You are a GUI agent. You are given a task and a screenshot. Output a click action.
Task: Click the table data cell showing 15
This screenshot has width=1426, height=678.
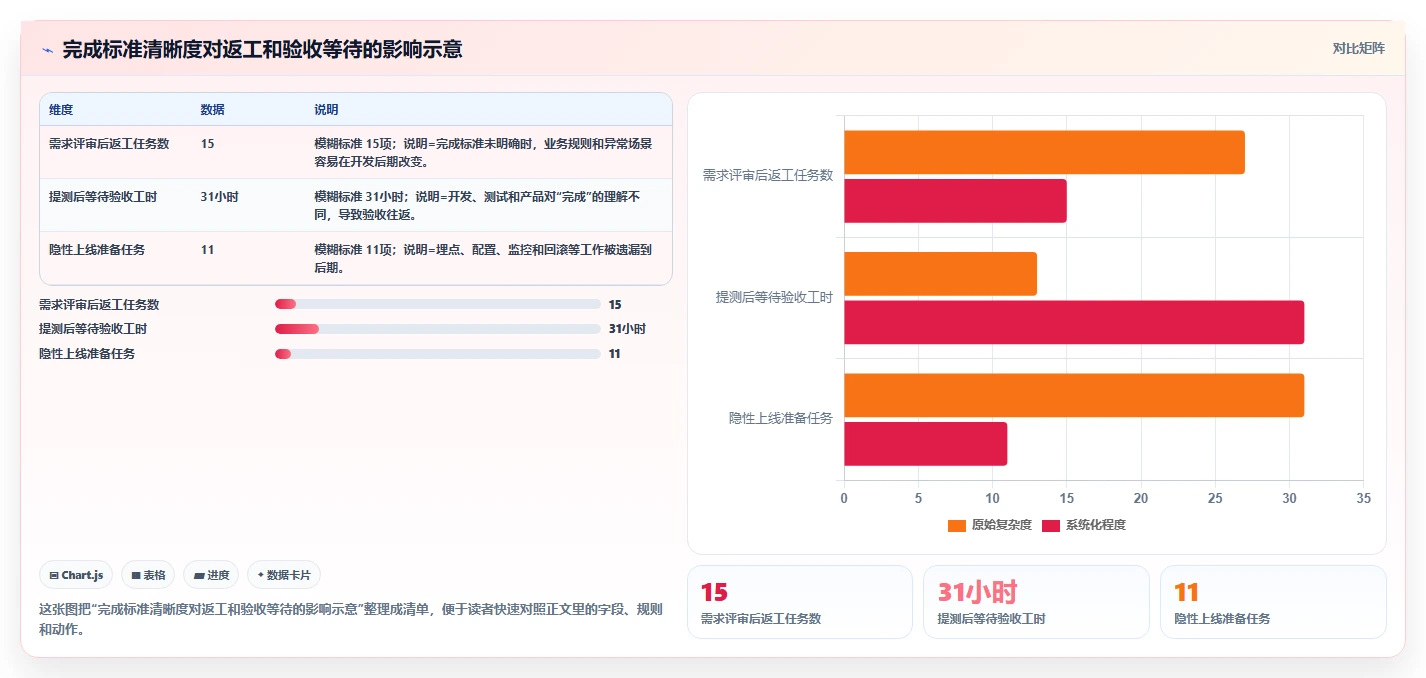207,144
